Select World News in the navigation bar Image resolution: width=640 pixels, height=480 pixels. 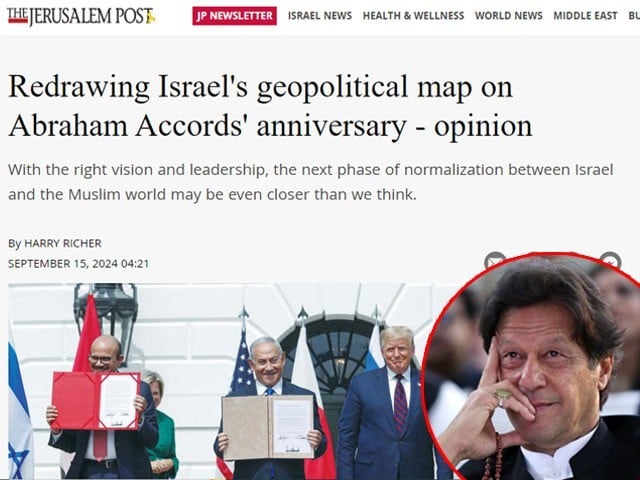[509, 16]
